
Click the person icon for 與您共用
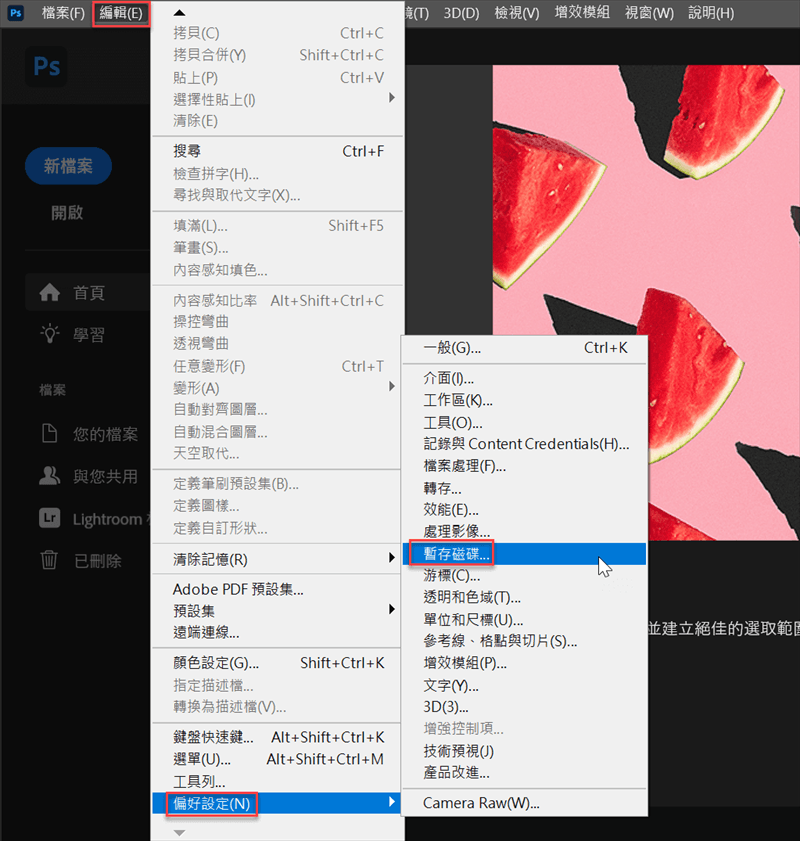point(49,476)
